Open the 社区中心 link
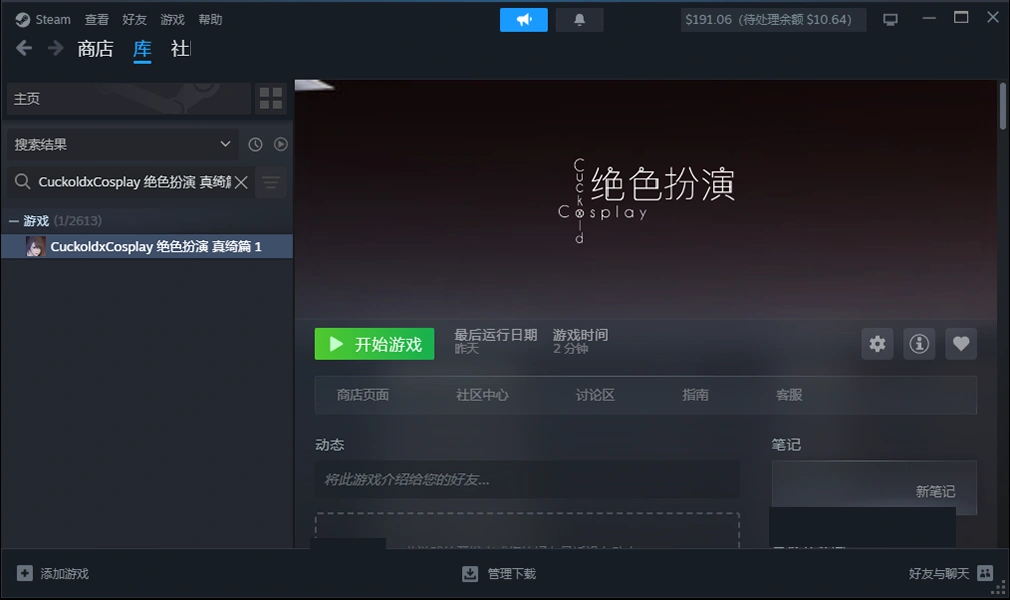 [x=482, y=395]
